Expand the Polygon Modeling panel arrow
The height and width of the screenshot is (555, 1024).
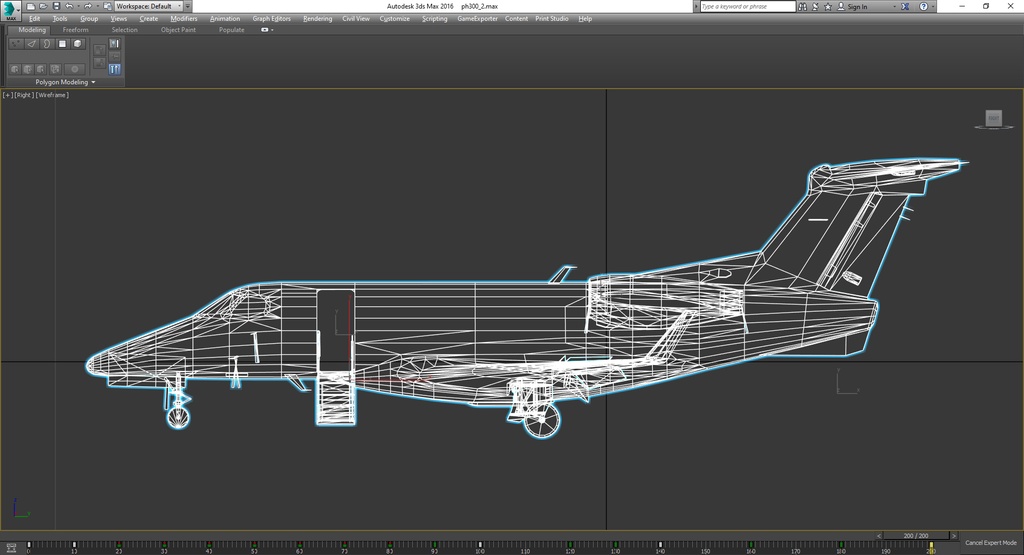click(x=93, y=82)
